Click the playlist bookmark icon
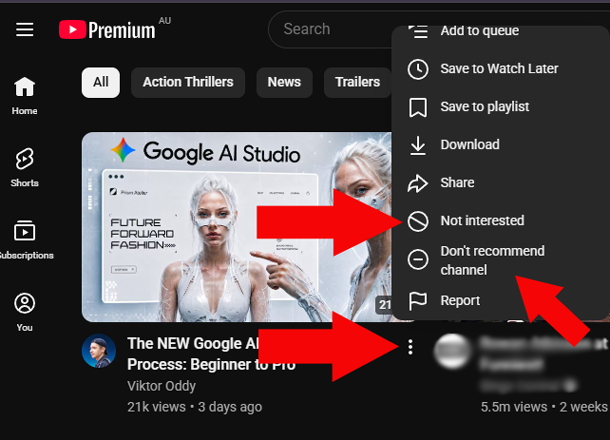The height and width of the screenshot is (440, 610). (418, 107)
